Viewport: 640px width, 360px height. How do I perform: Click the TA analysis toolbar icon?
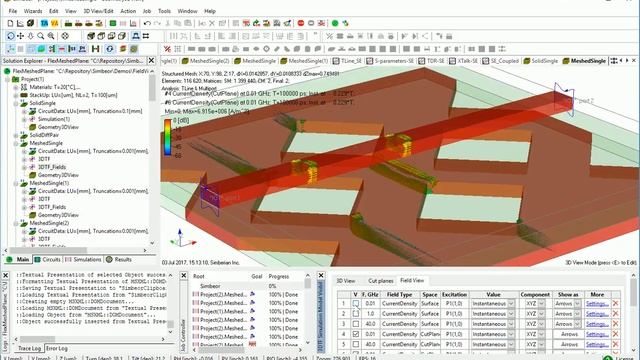[x=44, y=23]
